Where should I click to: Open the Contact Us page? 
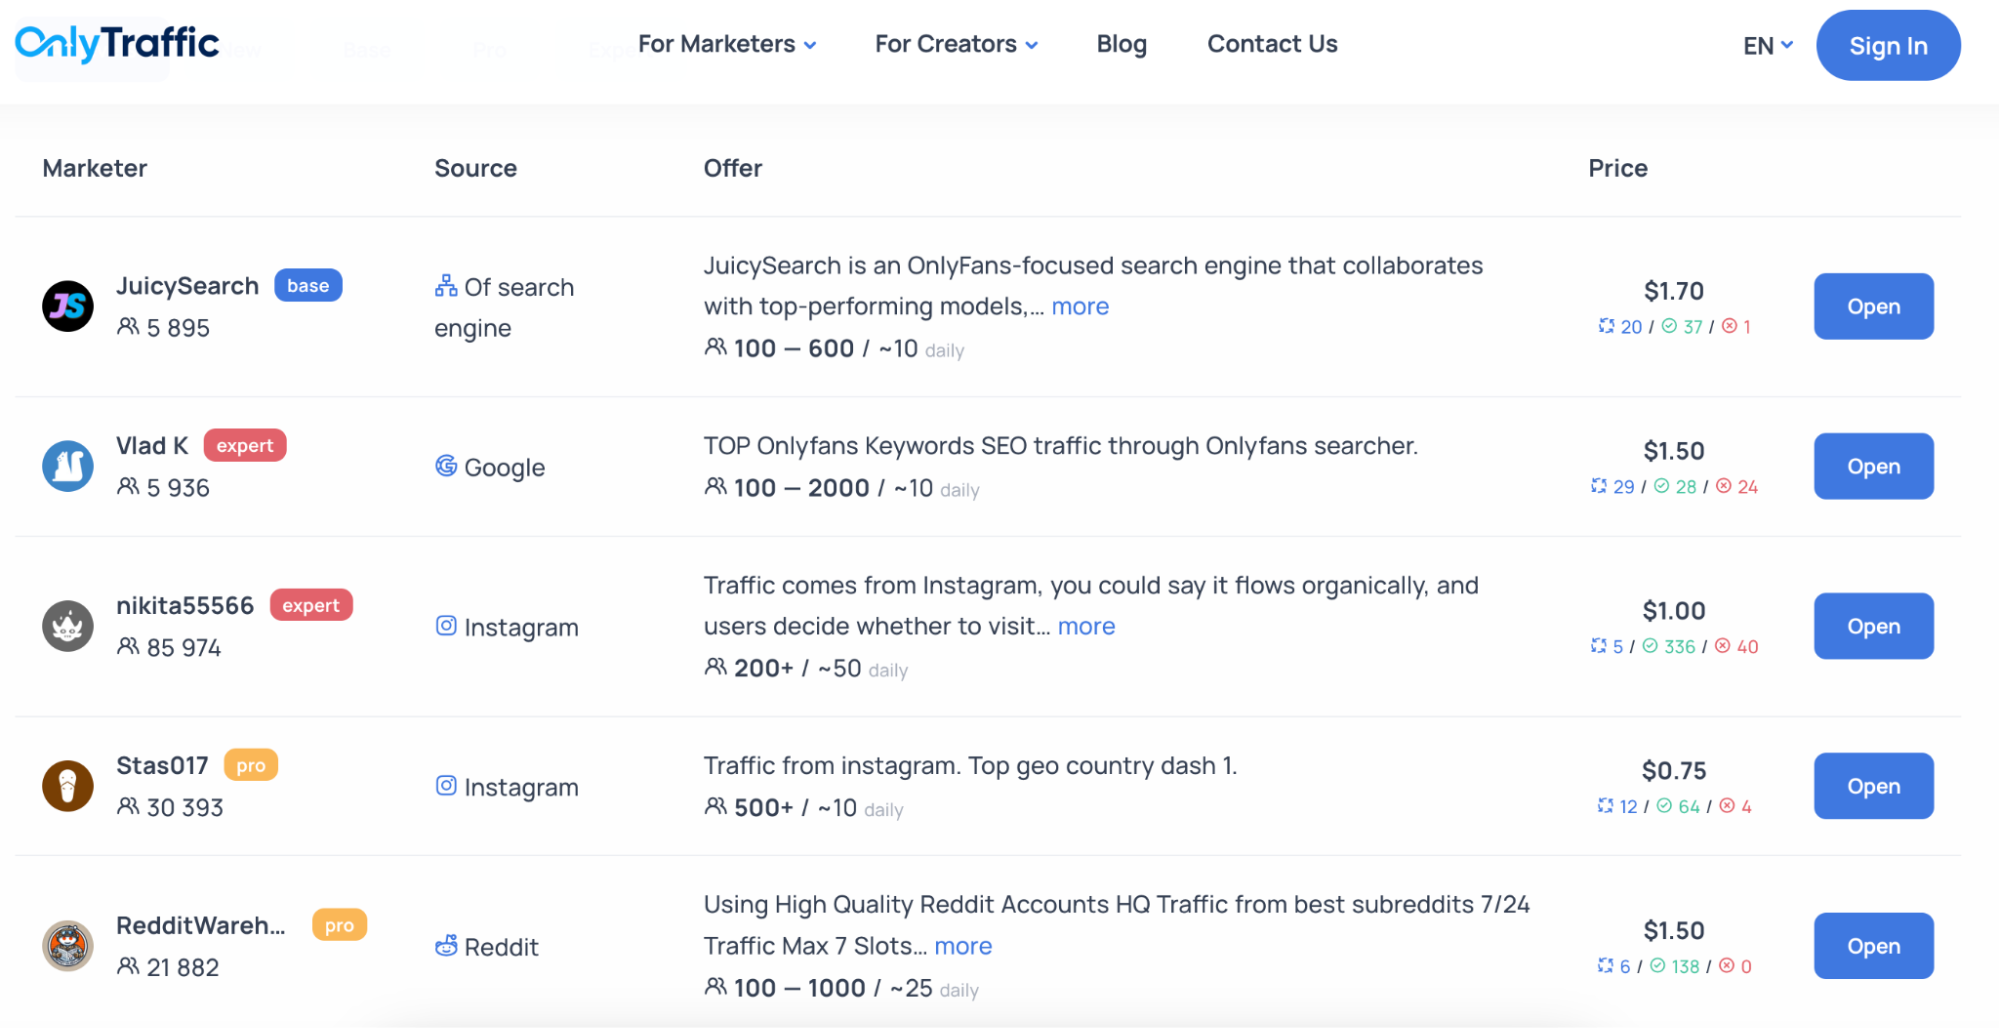coord(1272,44)
